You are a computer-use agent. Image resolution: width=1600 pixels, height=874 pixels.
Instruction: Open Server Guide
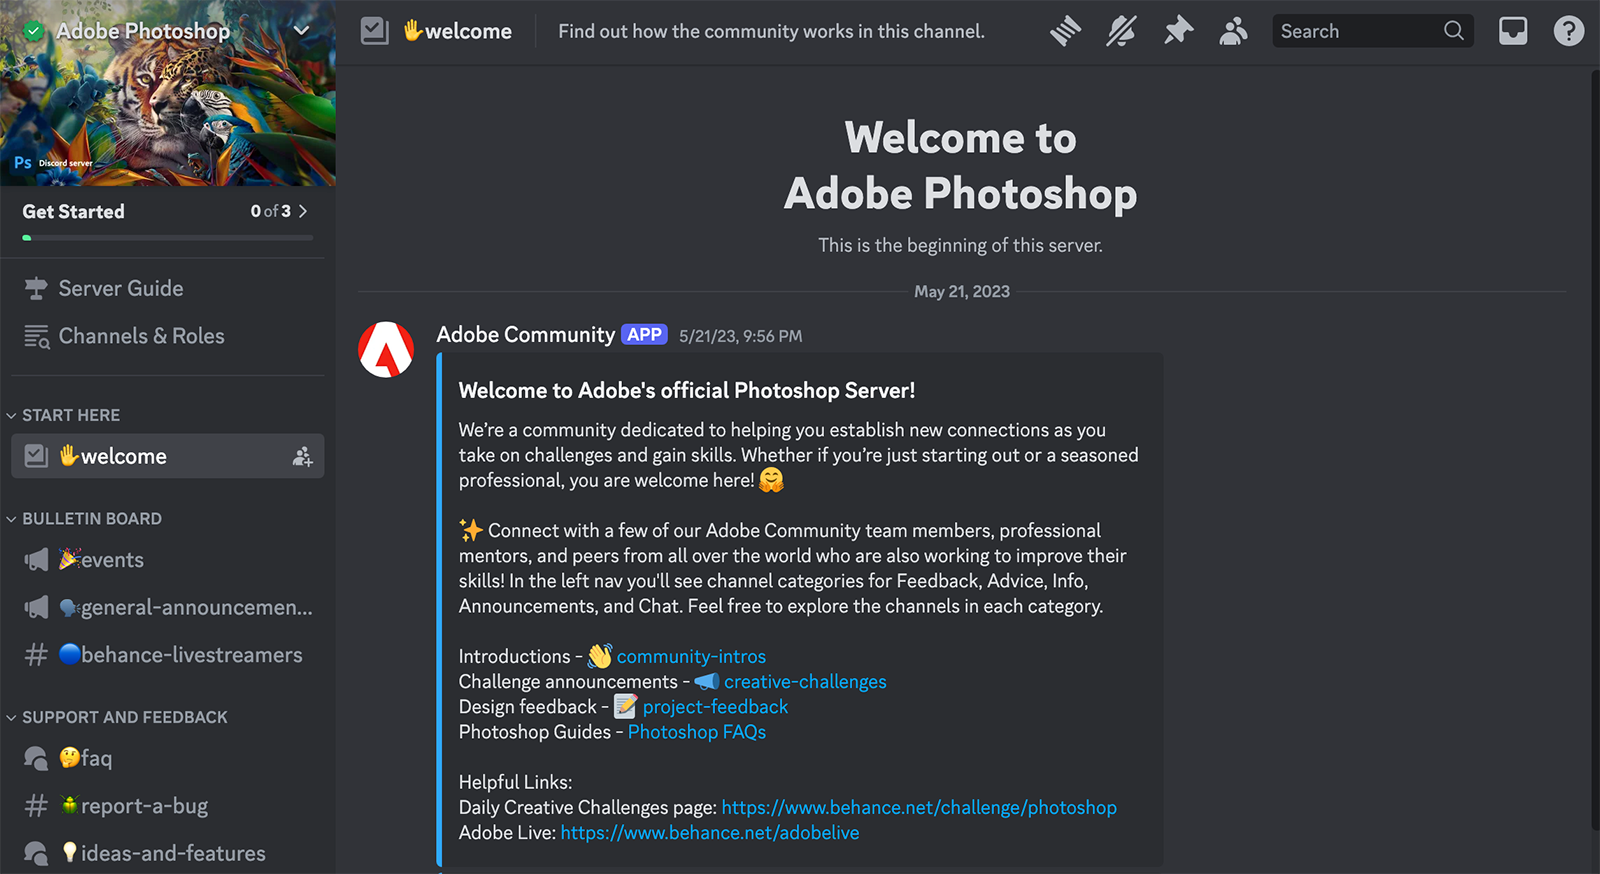tap(167, 288)
